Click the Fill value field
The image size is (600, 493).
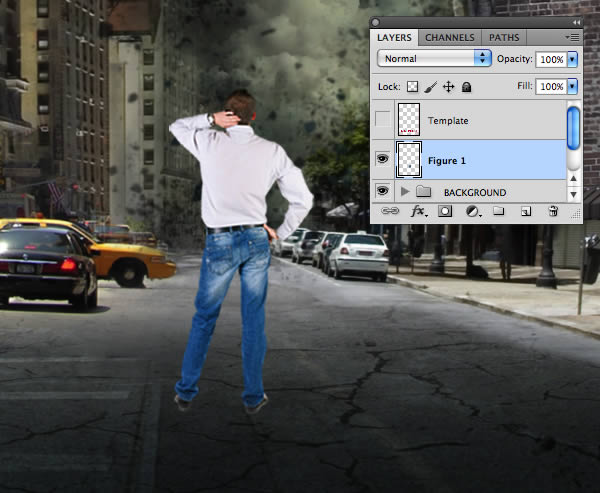click(551, 87)
